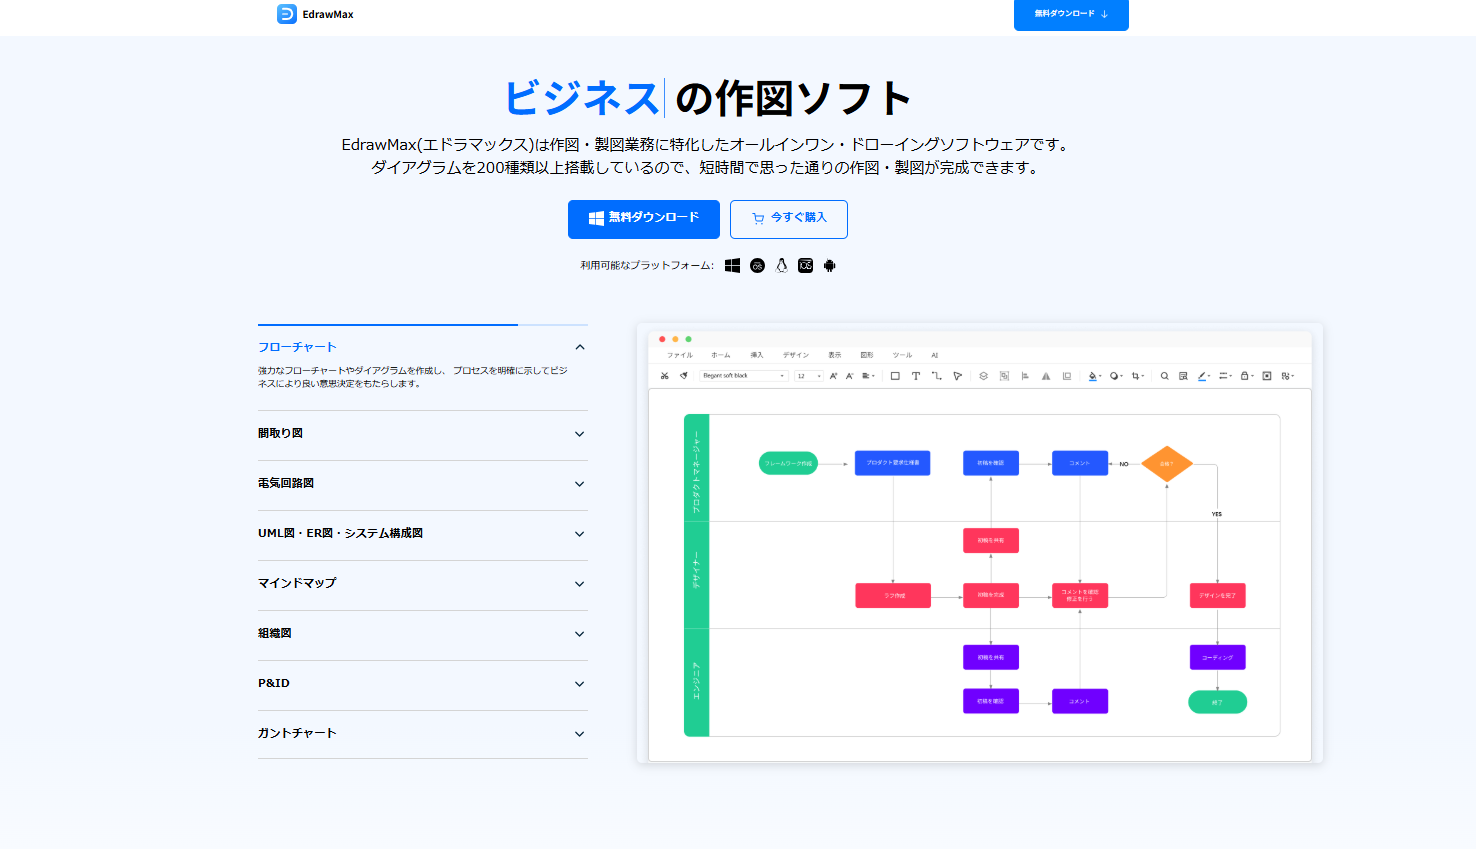
Task: Open the text alignment dropdown
Action: click(x=868, y=376)
